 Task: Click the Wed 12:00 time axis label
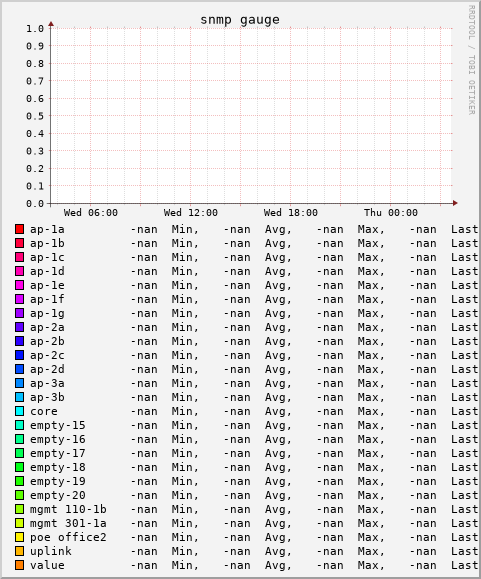(x=191, y=213)
